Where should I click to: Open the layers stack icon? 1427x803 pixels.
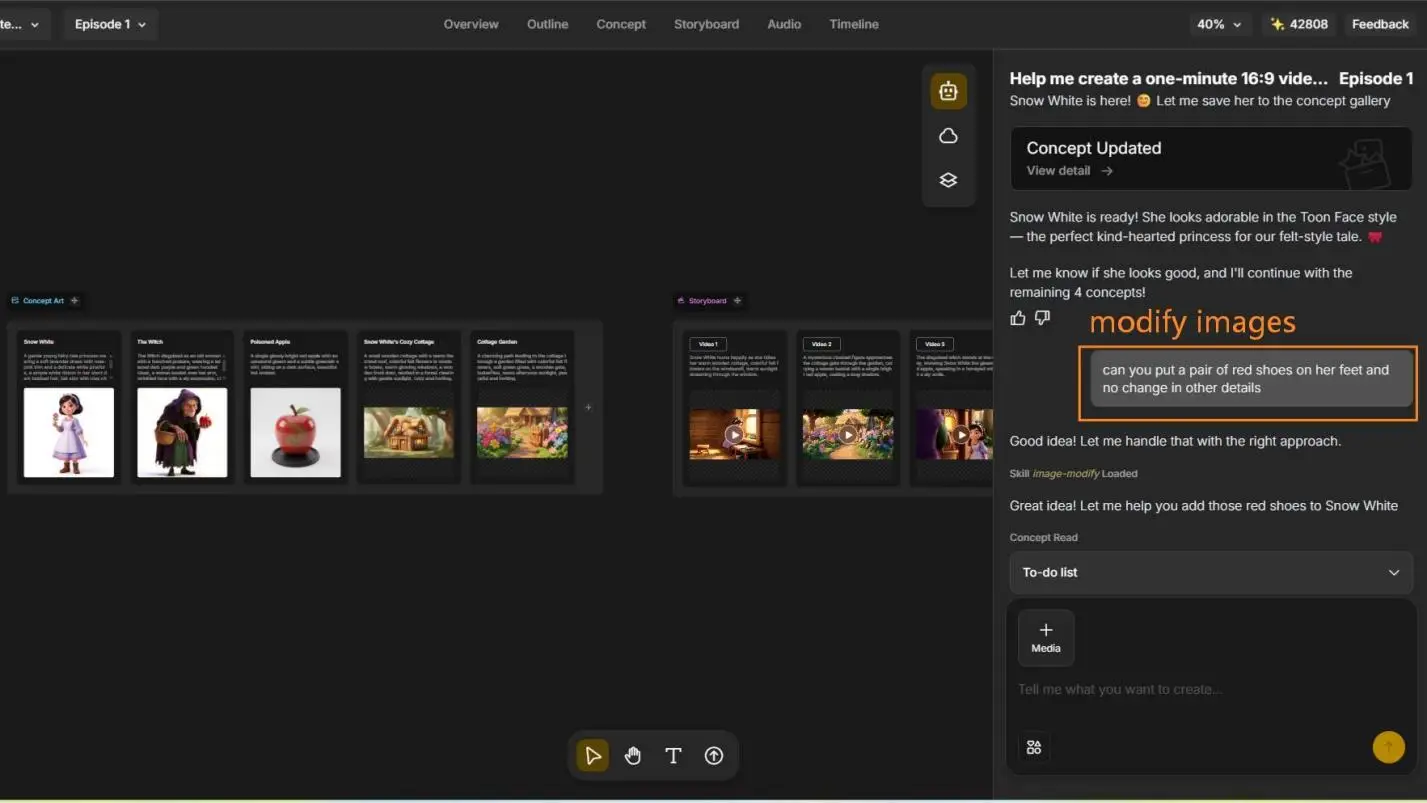pyautogui.click(x=948, y=180)
